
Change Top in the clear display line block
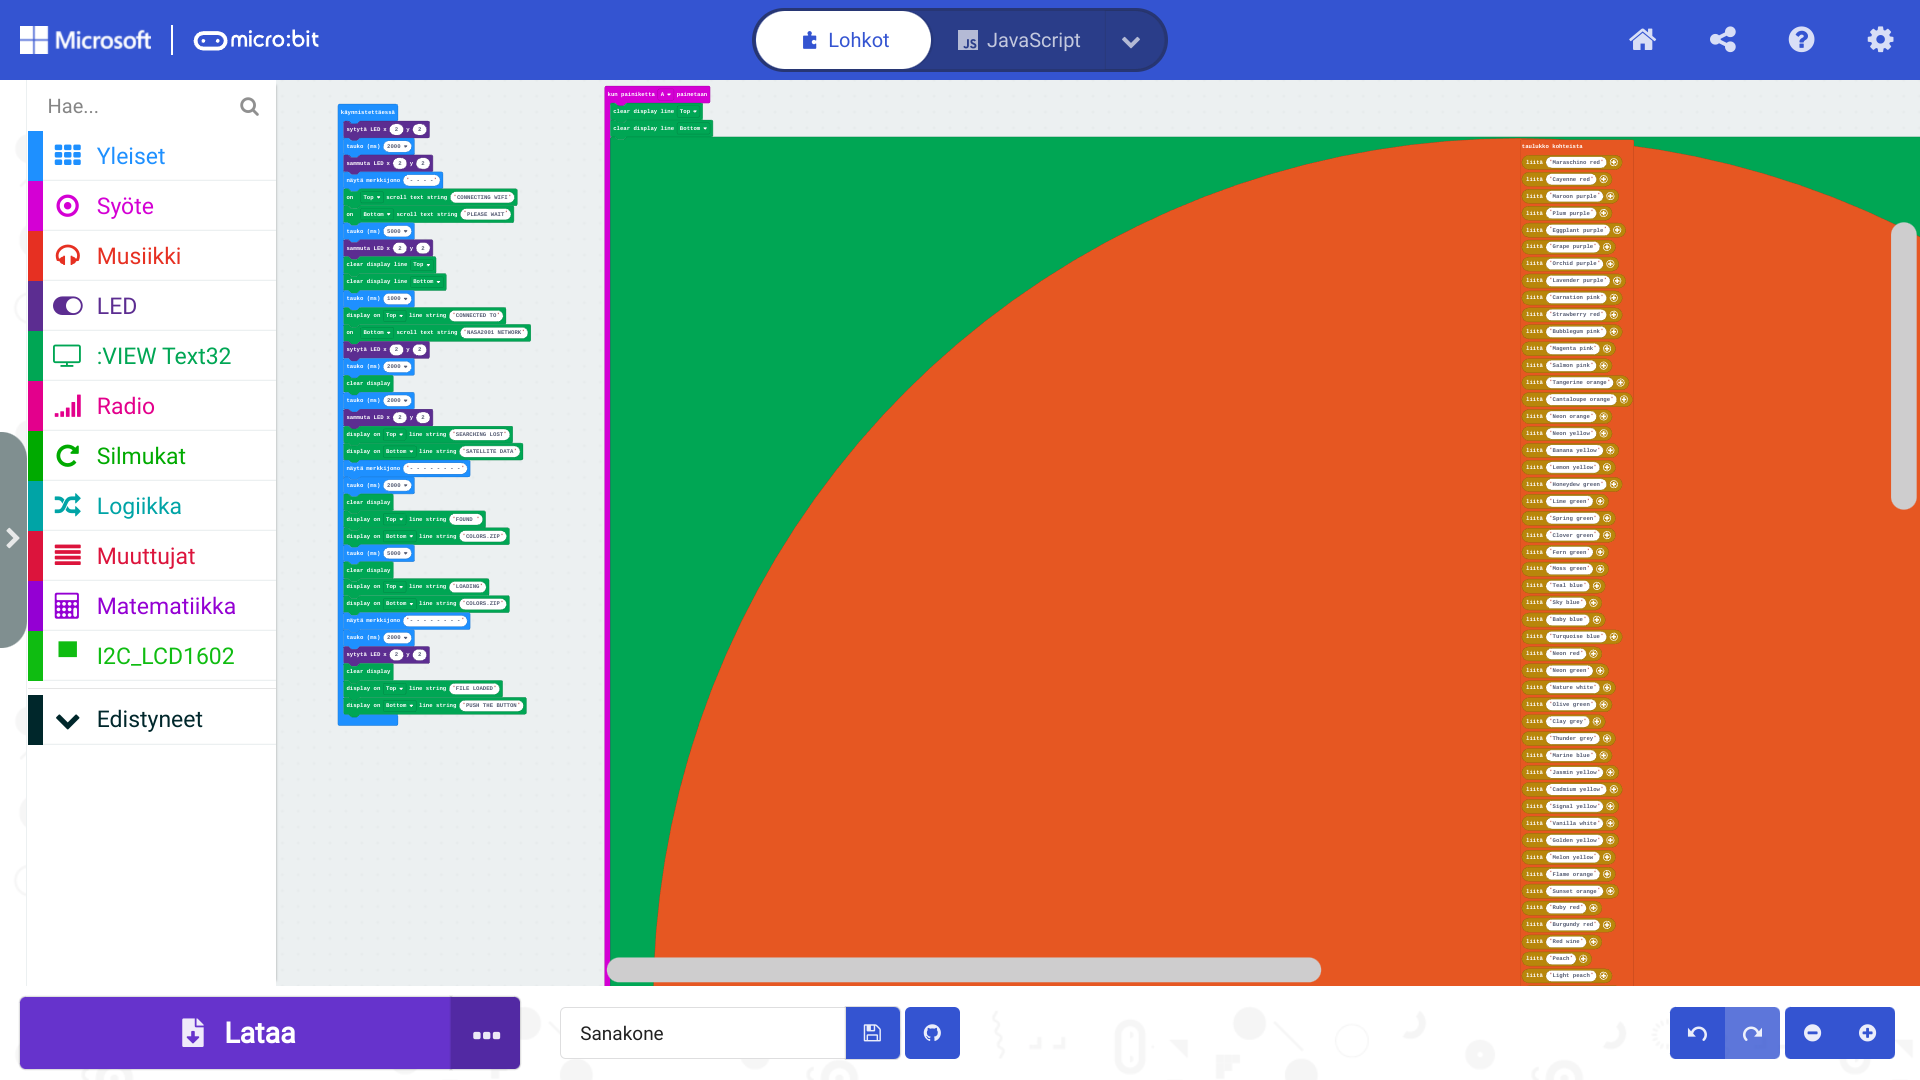pos(690,112)
